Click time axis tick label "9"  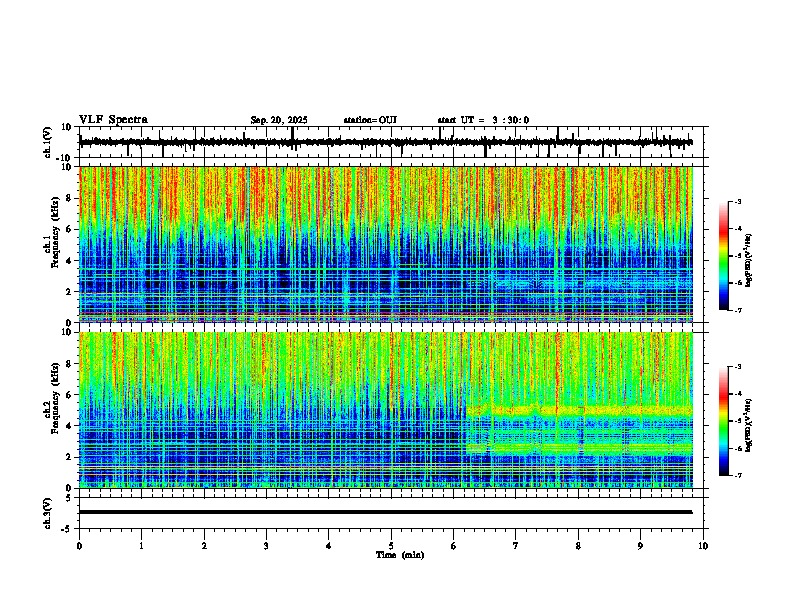coord(640,546)
